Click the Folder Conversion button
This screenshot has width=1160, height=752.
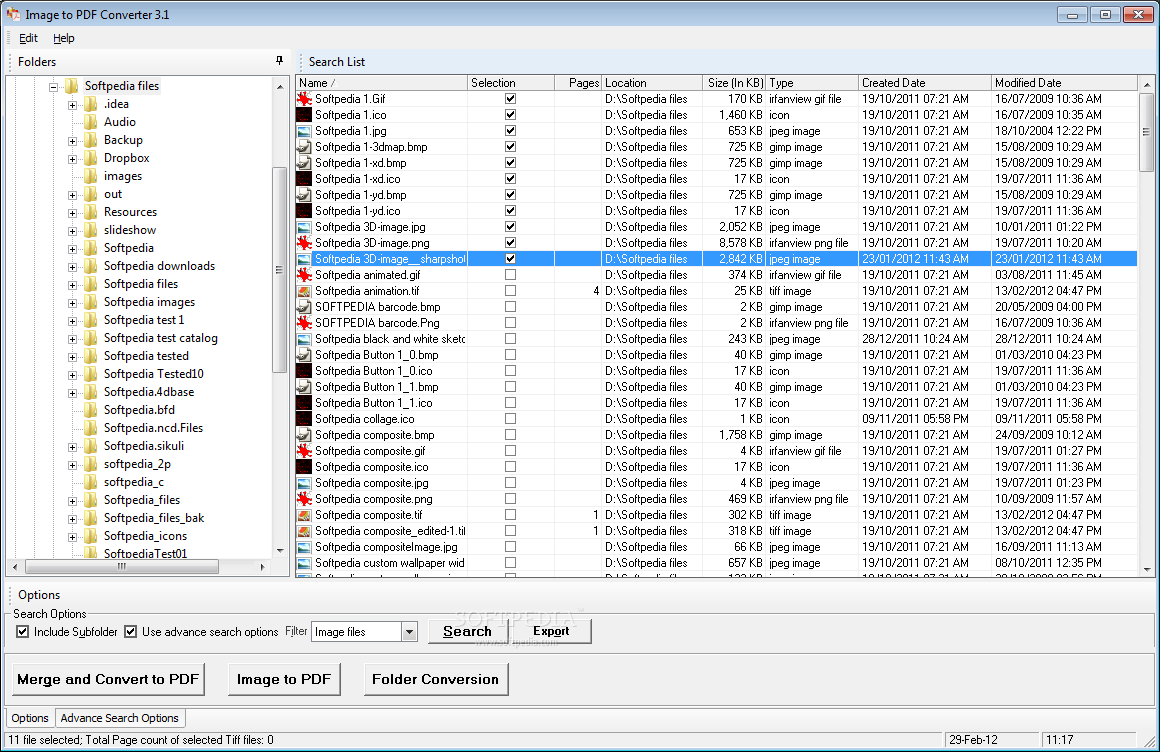click(436, 679)
